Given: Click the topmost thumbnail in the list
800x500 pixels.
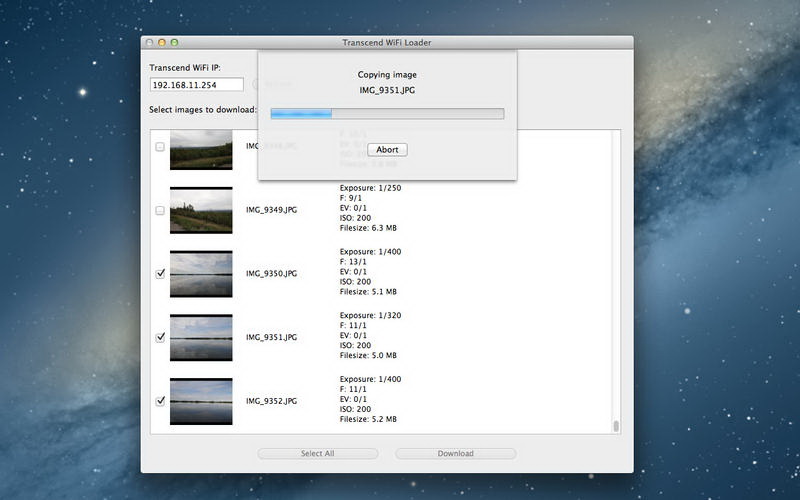Looking at the screenshot, I should tap(201, 150).
